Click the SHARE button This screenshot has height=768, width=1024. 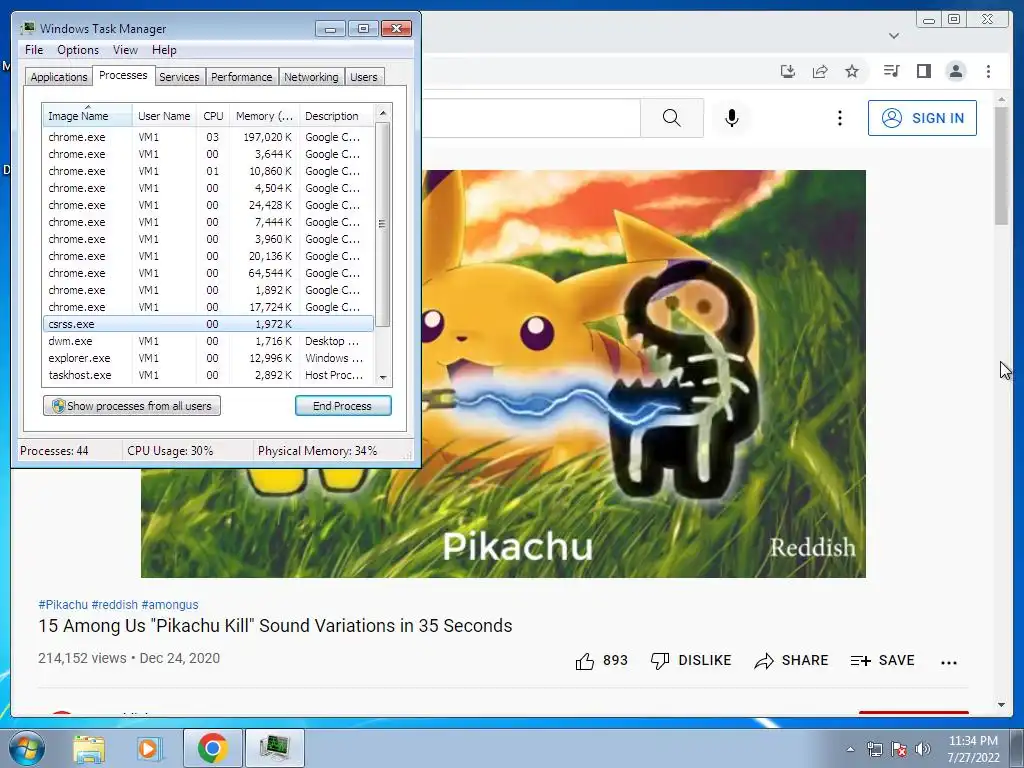(x=791, y=661)
